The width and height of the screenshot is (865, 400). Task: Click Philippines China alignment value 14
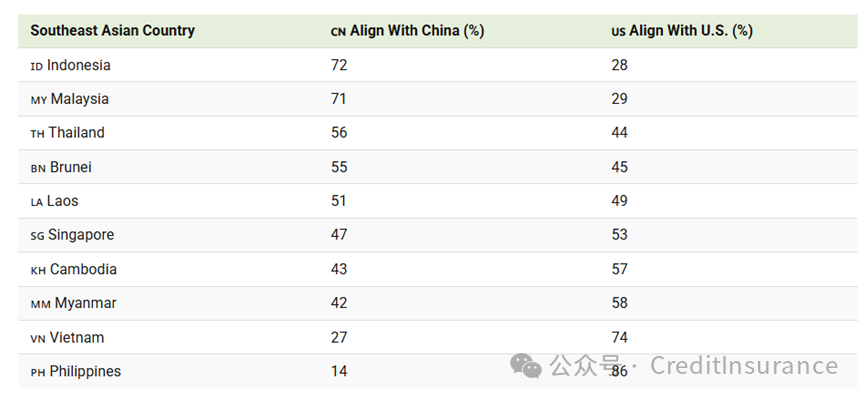point(339,371)
